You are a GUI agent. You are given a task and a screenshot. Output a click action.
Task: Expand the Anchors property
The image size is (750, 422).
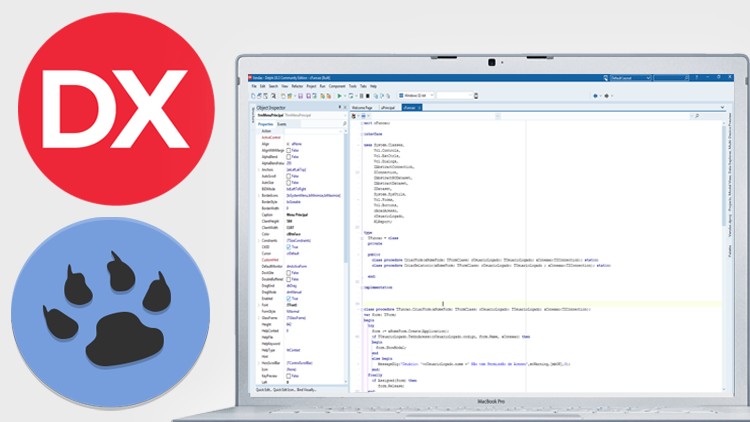pos(259,169)
